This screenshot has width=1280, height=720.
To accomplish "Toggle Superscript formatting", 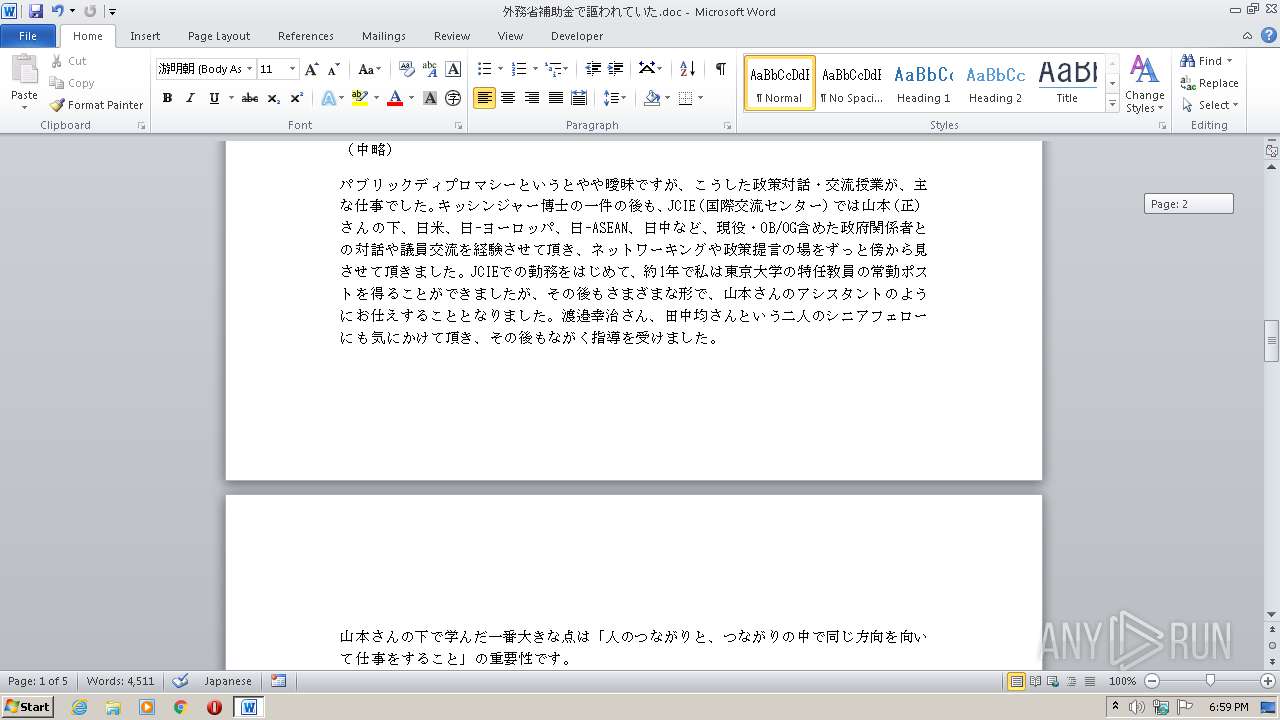I will [x=297, y=98].
